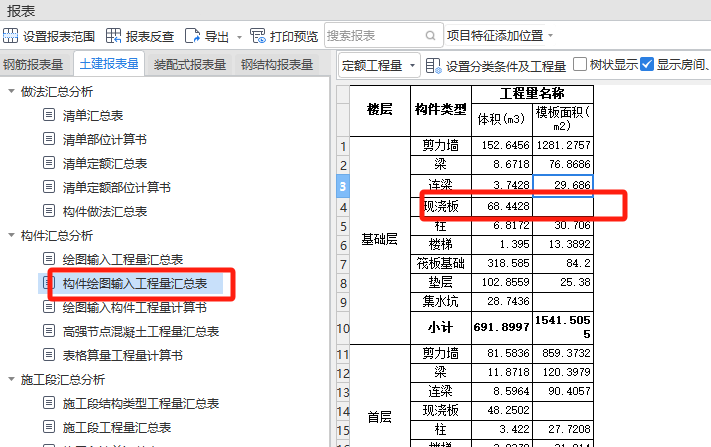This screenshot has width=711, height=447.
Task: Click the 导出 export icon
Action: point(193,35)
